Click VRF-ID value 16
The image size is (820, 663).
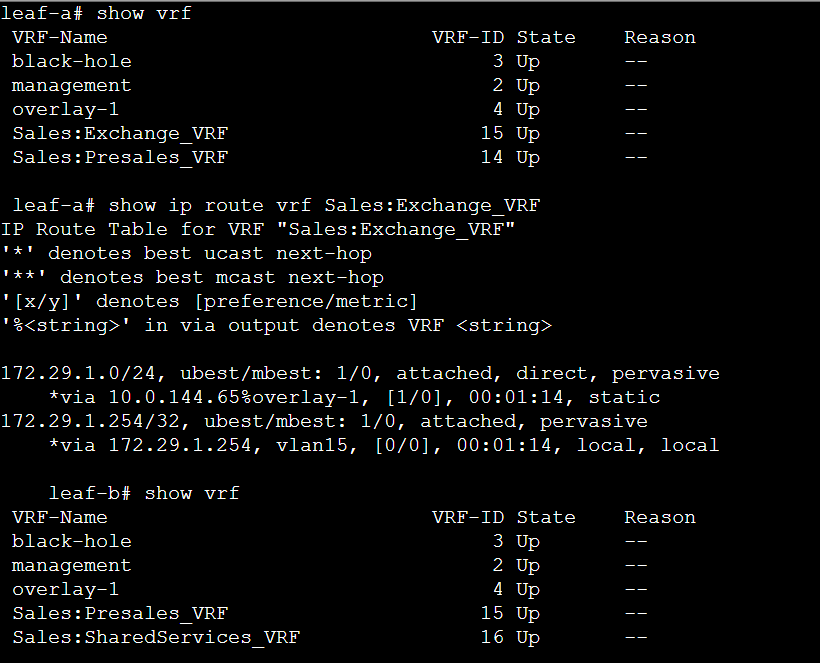click(492, 637)
